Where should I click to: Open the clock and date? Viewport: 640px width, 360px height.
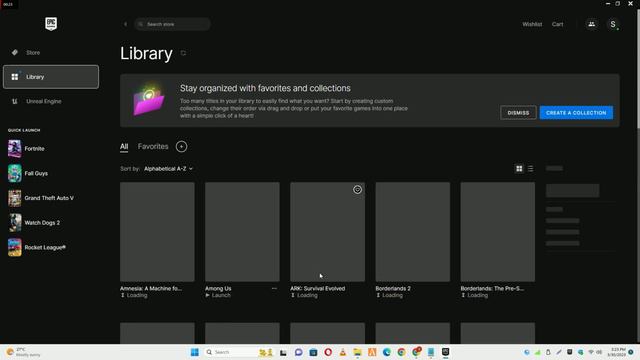coord(616,352)
